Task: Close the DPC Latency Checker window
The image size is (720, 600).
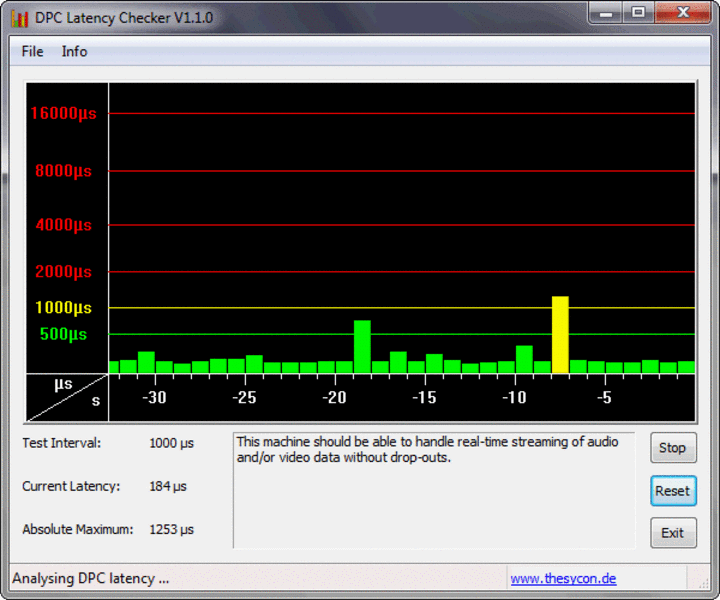Action: click(683, 13)
